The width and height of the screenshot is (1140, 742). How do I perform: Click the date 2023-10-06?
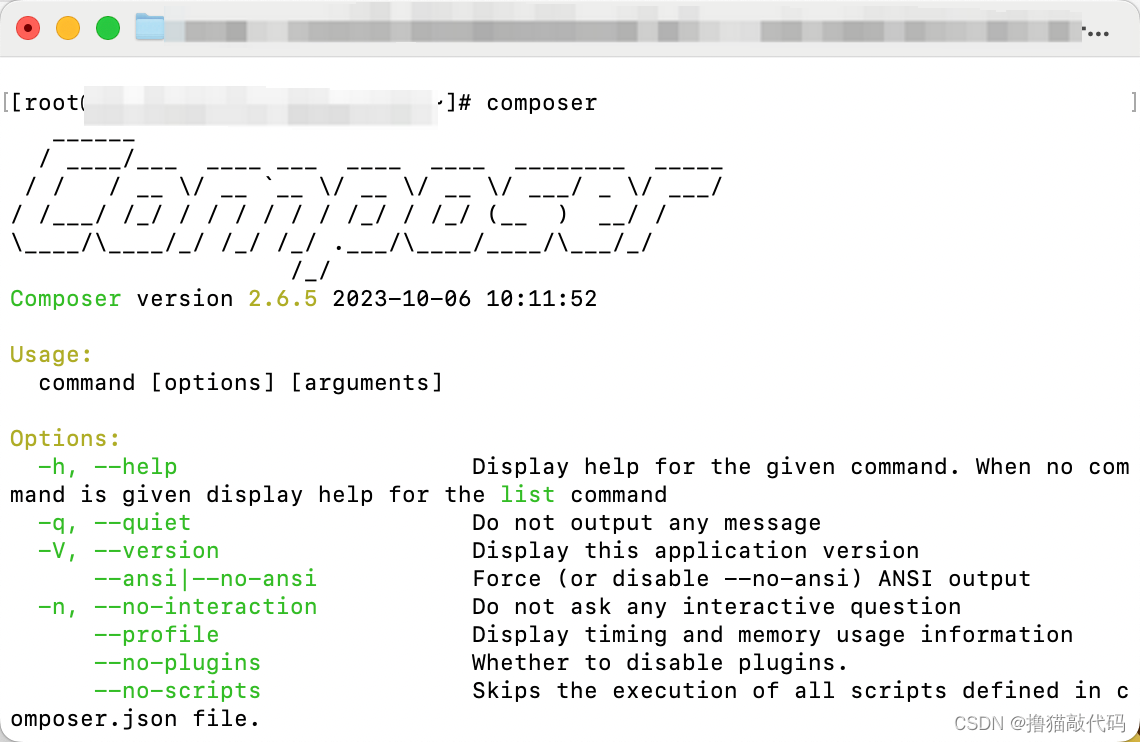coord(401,299)
